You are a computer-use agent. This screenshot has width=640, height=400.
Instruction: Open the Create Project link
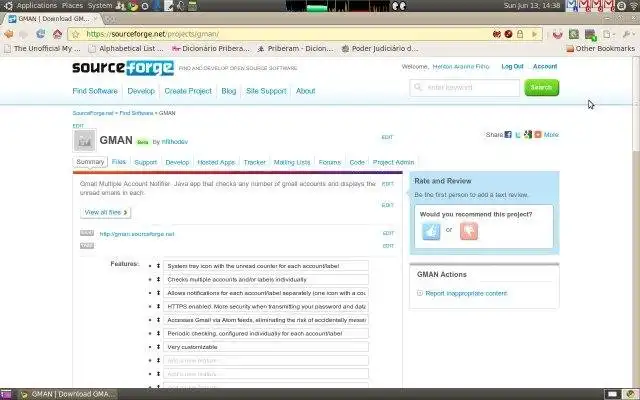pyautogui.click(x=188, y=91)
